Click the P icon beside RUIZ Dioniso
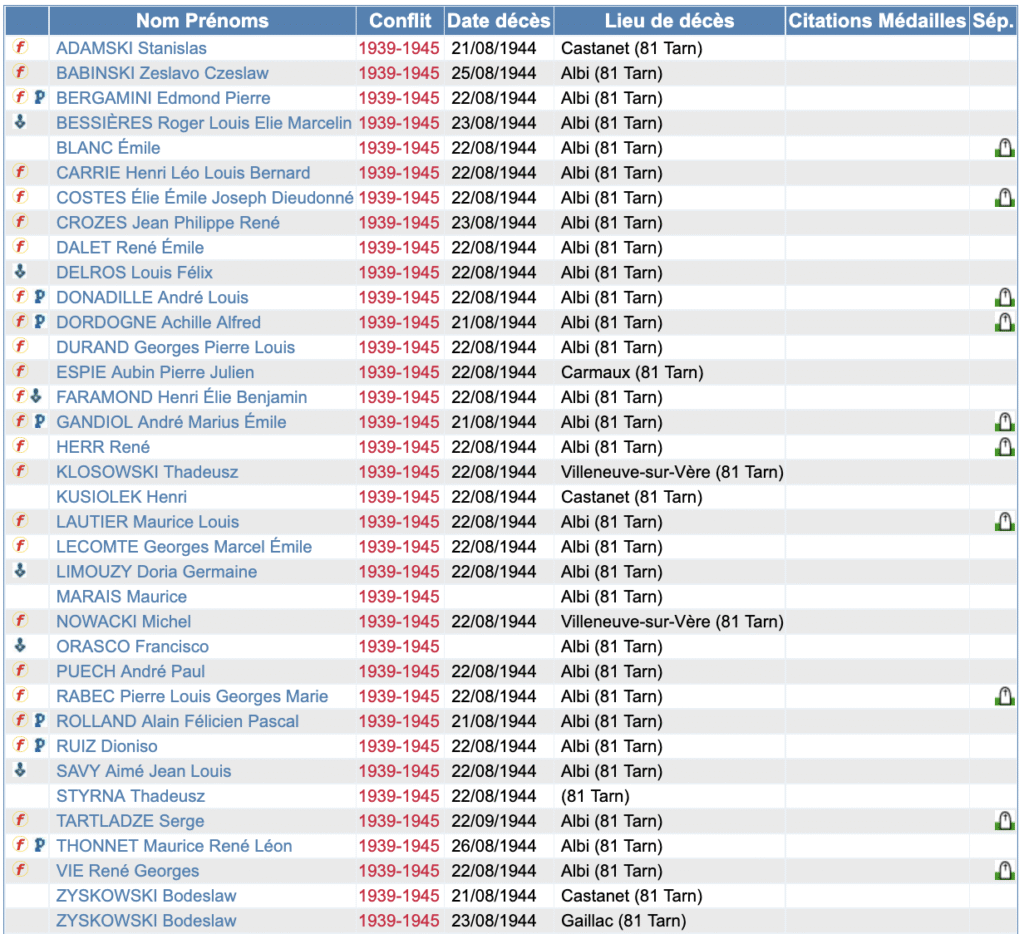The height and width of the screenshot is (934, 1024). 39,745
